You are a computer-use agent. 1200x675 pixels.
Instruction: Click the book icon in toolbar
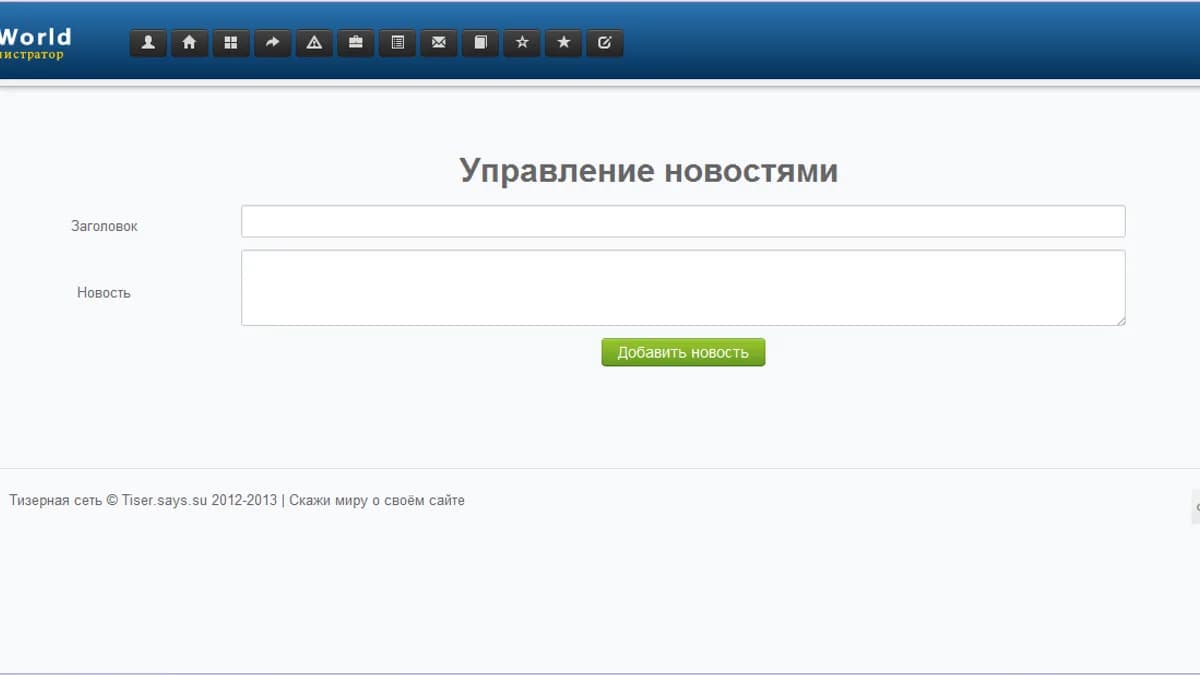point(480,43)
